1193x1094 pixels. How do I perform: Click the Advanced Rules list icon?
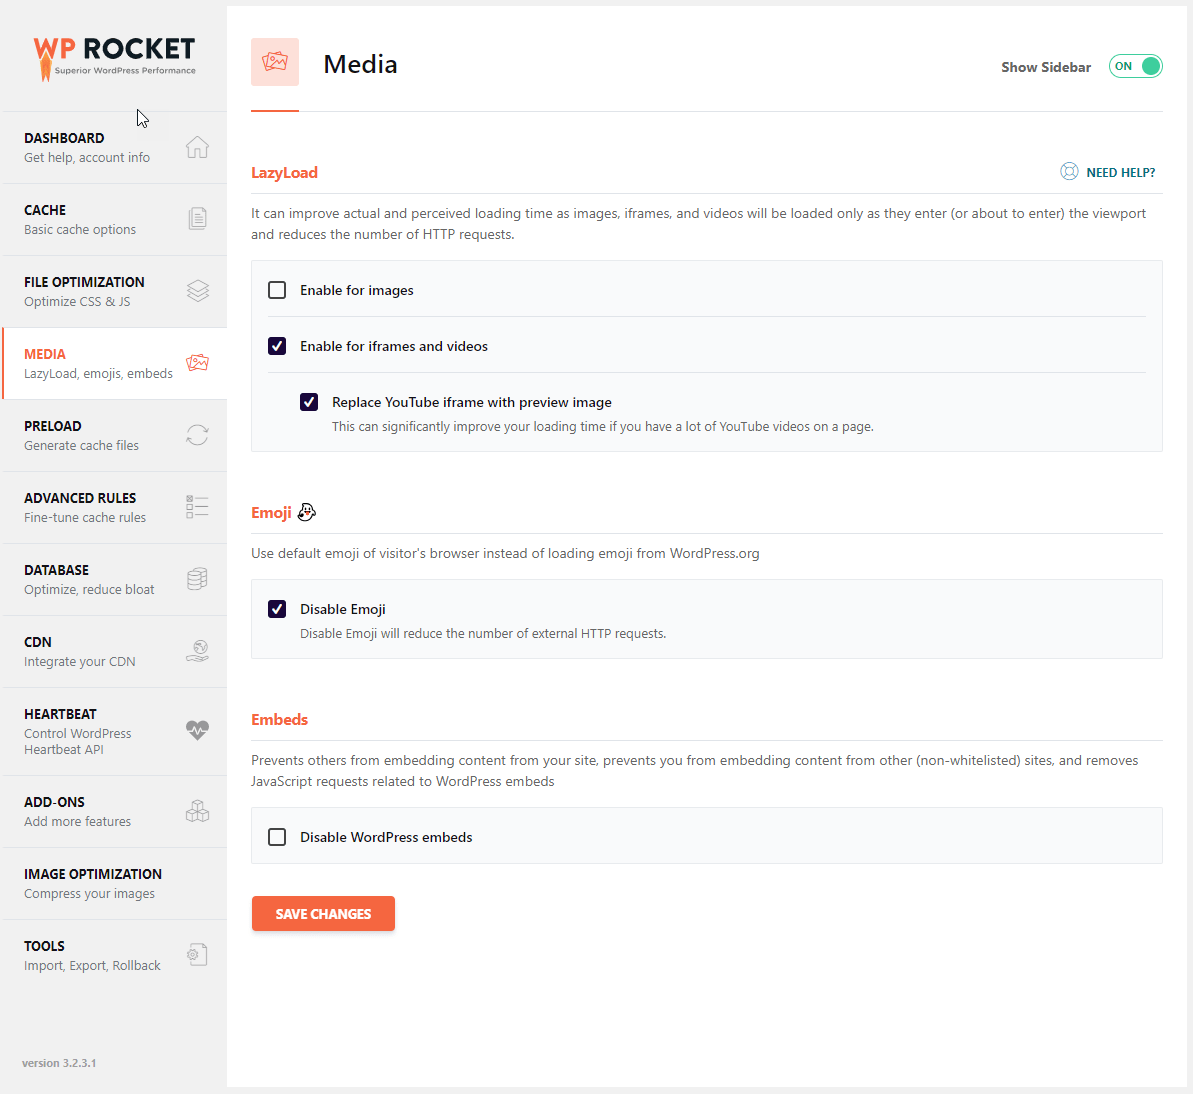pos(197,507)
